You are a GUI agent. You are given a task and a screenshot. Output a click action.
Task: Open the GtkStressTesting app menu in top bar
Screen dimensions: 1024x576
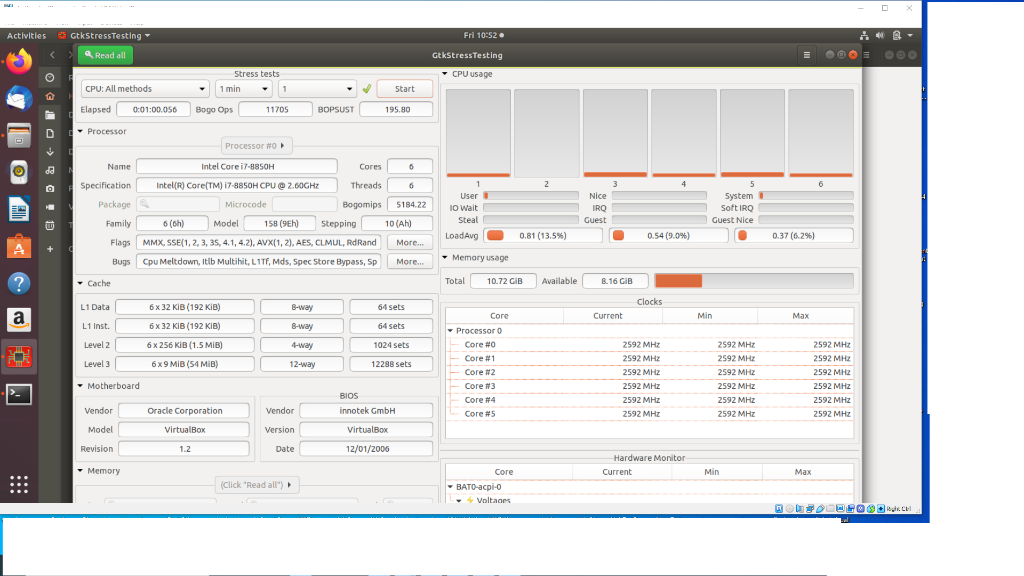click(104, 35)
